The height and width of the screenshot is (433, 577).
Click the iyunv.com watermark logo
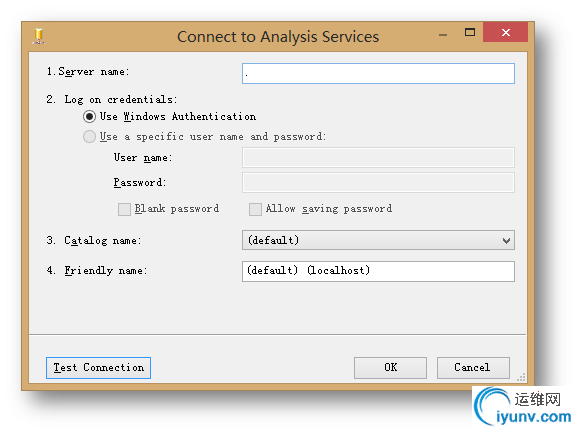pos(523,406)
